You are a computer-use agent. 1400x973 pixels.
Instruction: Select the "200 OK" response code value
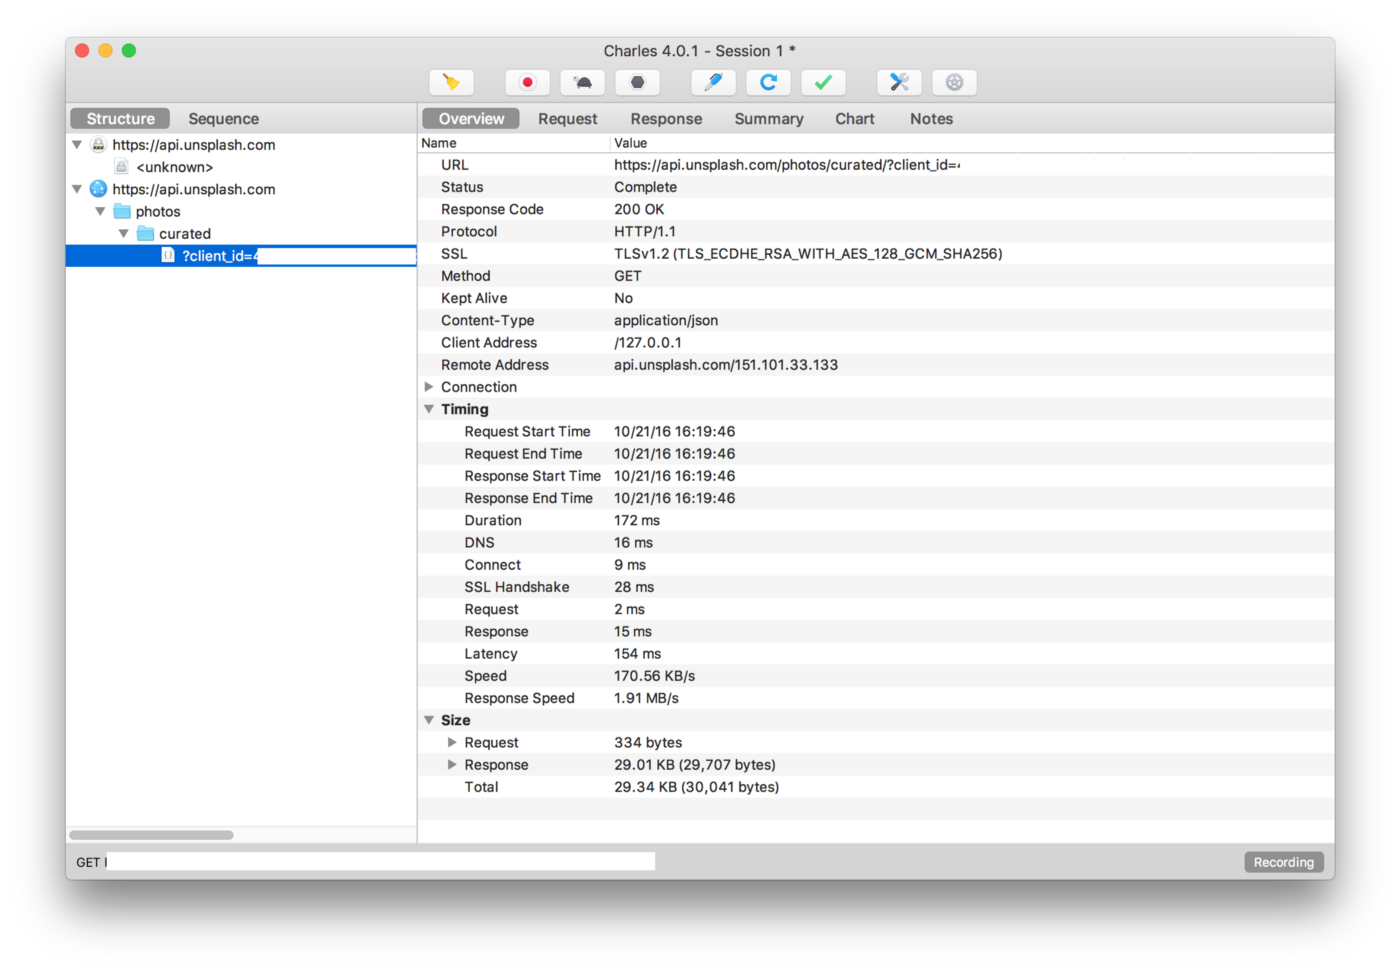pos(639,209)
